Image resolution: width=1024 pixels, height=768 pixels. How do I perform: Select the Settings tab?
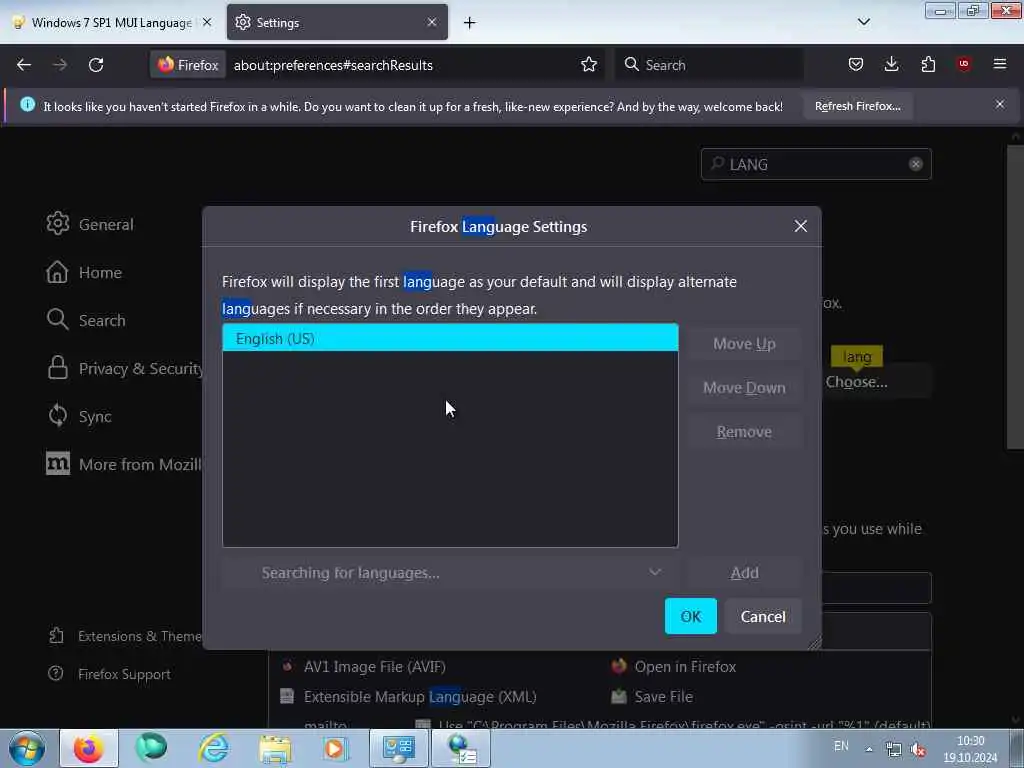338,22
